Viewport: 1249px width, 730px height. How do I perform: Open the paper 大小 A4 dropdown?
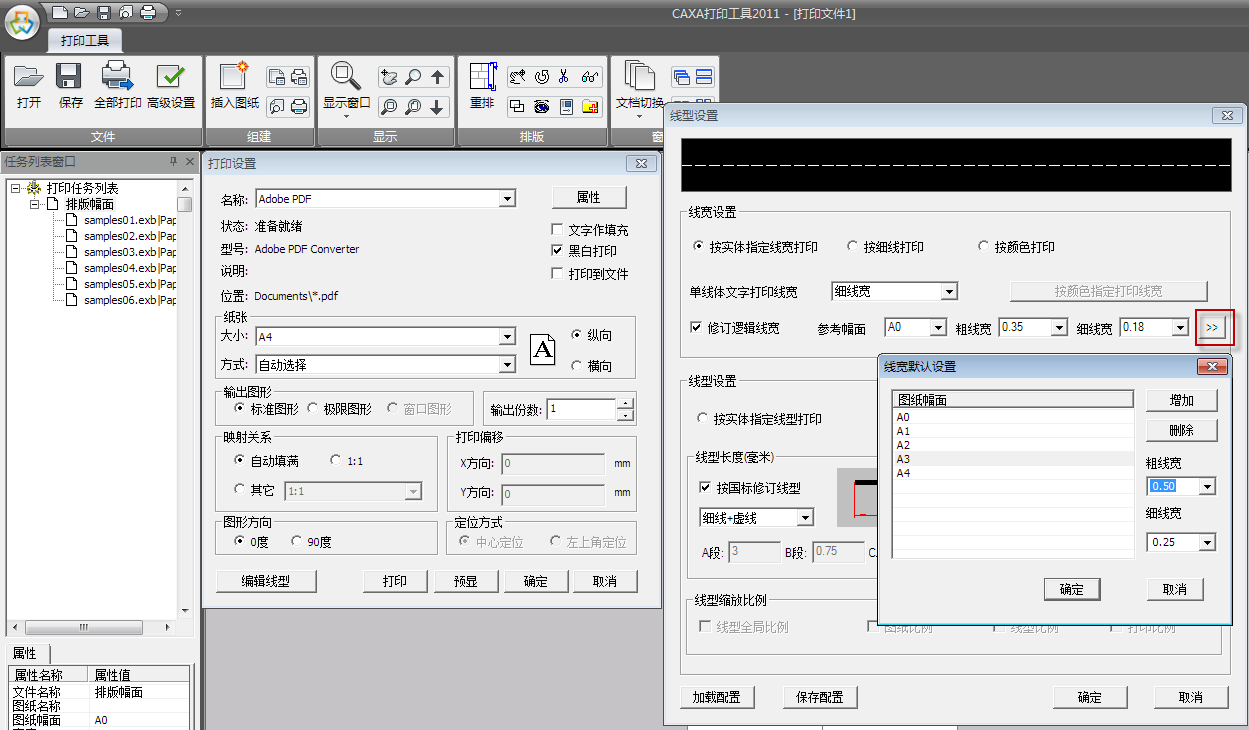pos(507,337)
